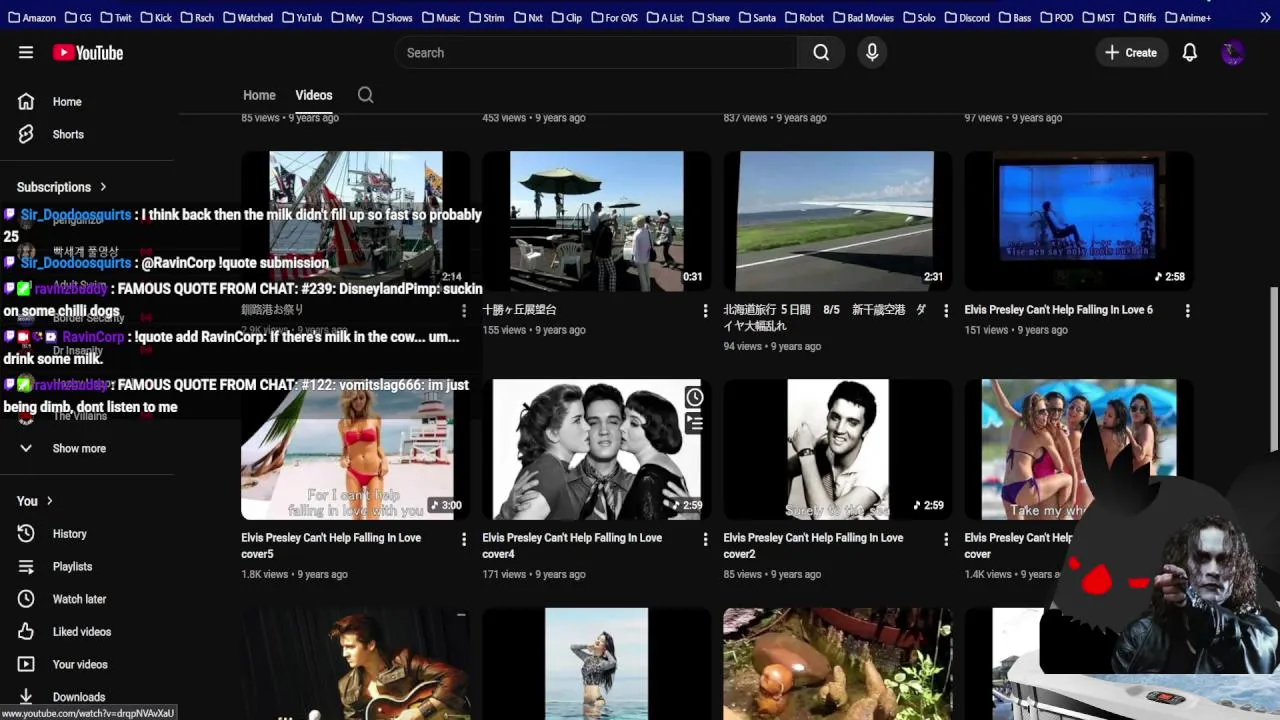Open the notifications bell

pyautogui.click(x=1189, y=53)
